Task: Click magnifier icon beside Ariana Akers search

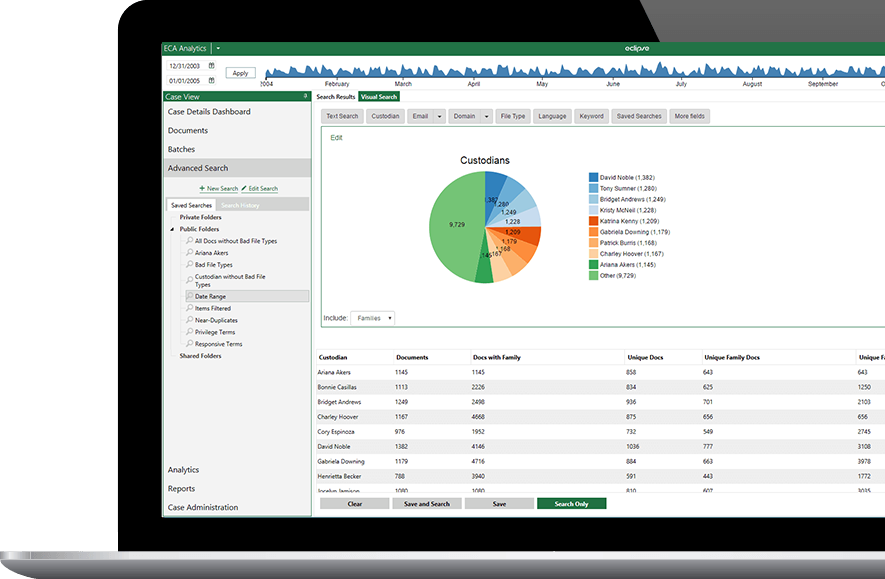Action: [190, 252]
